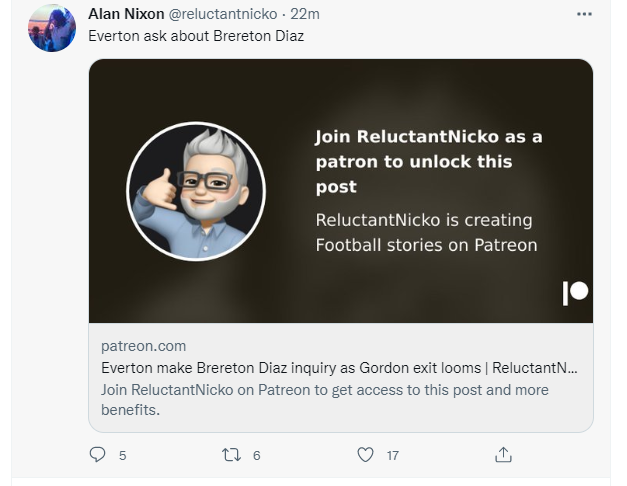Like the tweet with heart icon
627x486 pixels.
[365, 455]
